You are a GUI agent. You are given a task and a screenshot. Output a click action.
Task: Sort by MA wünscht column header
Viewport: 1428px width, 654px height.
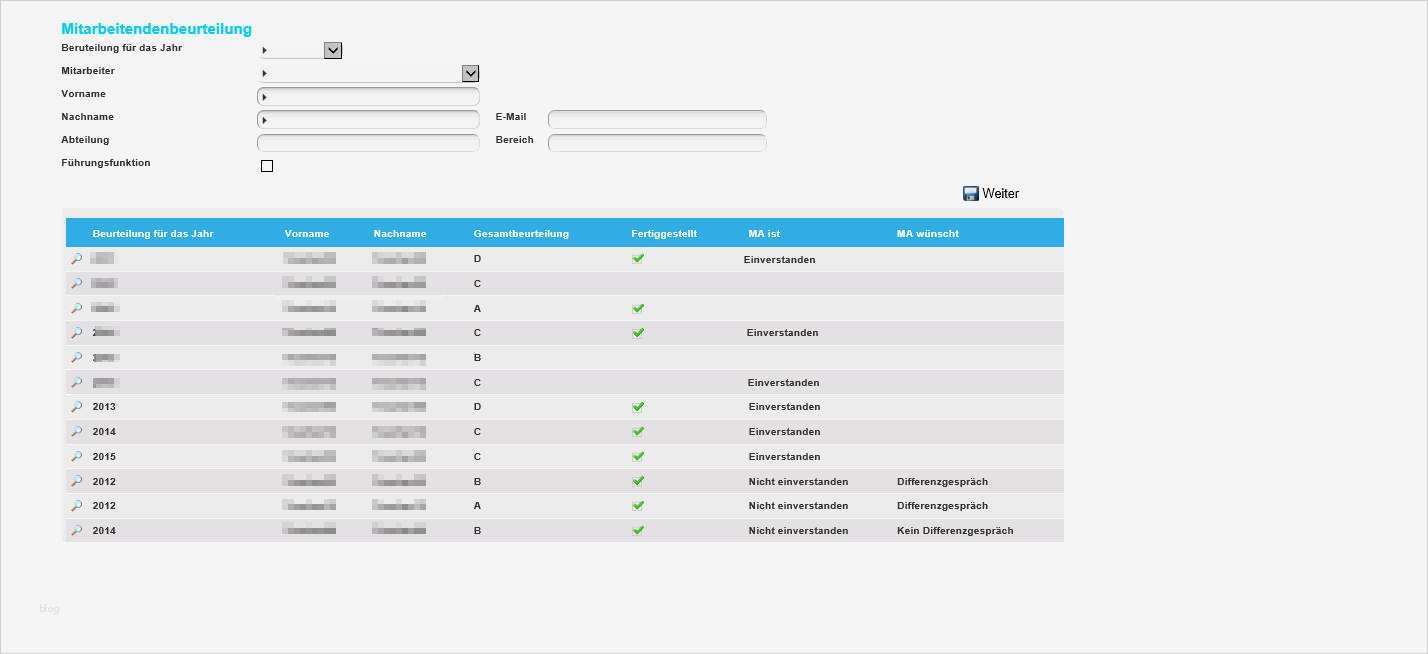[928, 234]
